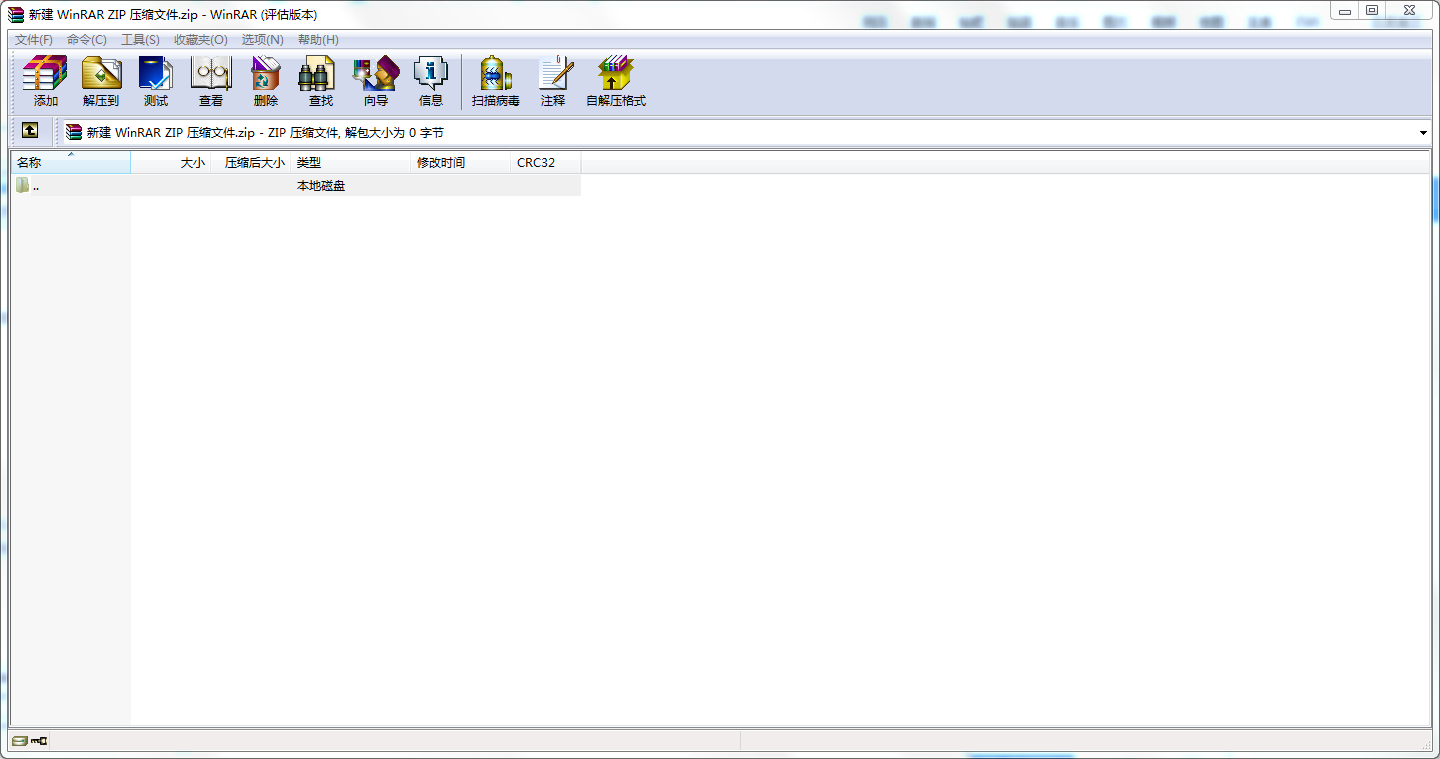Click the 自解压格式 (SFX) toolbar icon
The height and width of the screenshot is (759, 1440).
coord(616,81)
